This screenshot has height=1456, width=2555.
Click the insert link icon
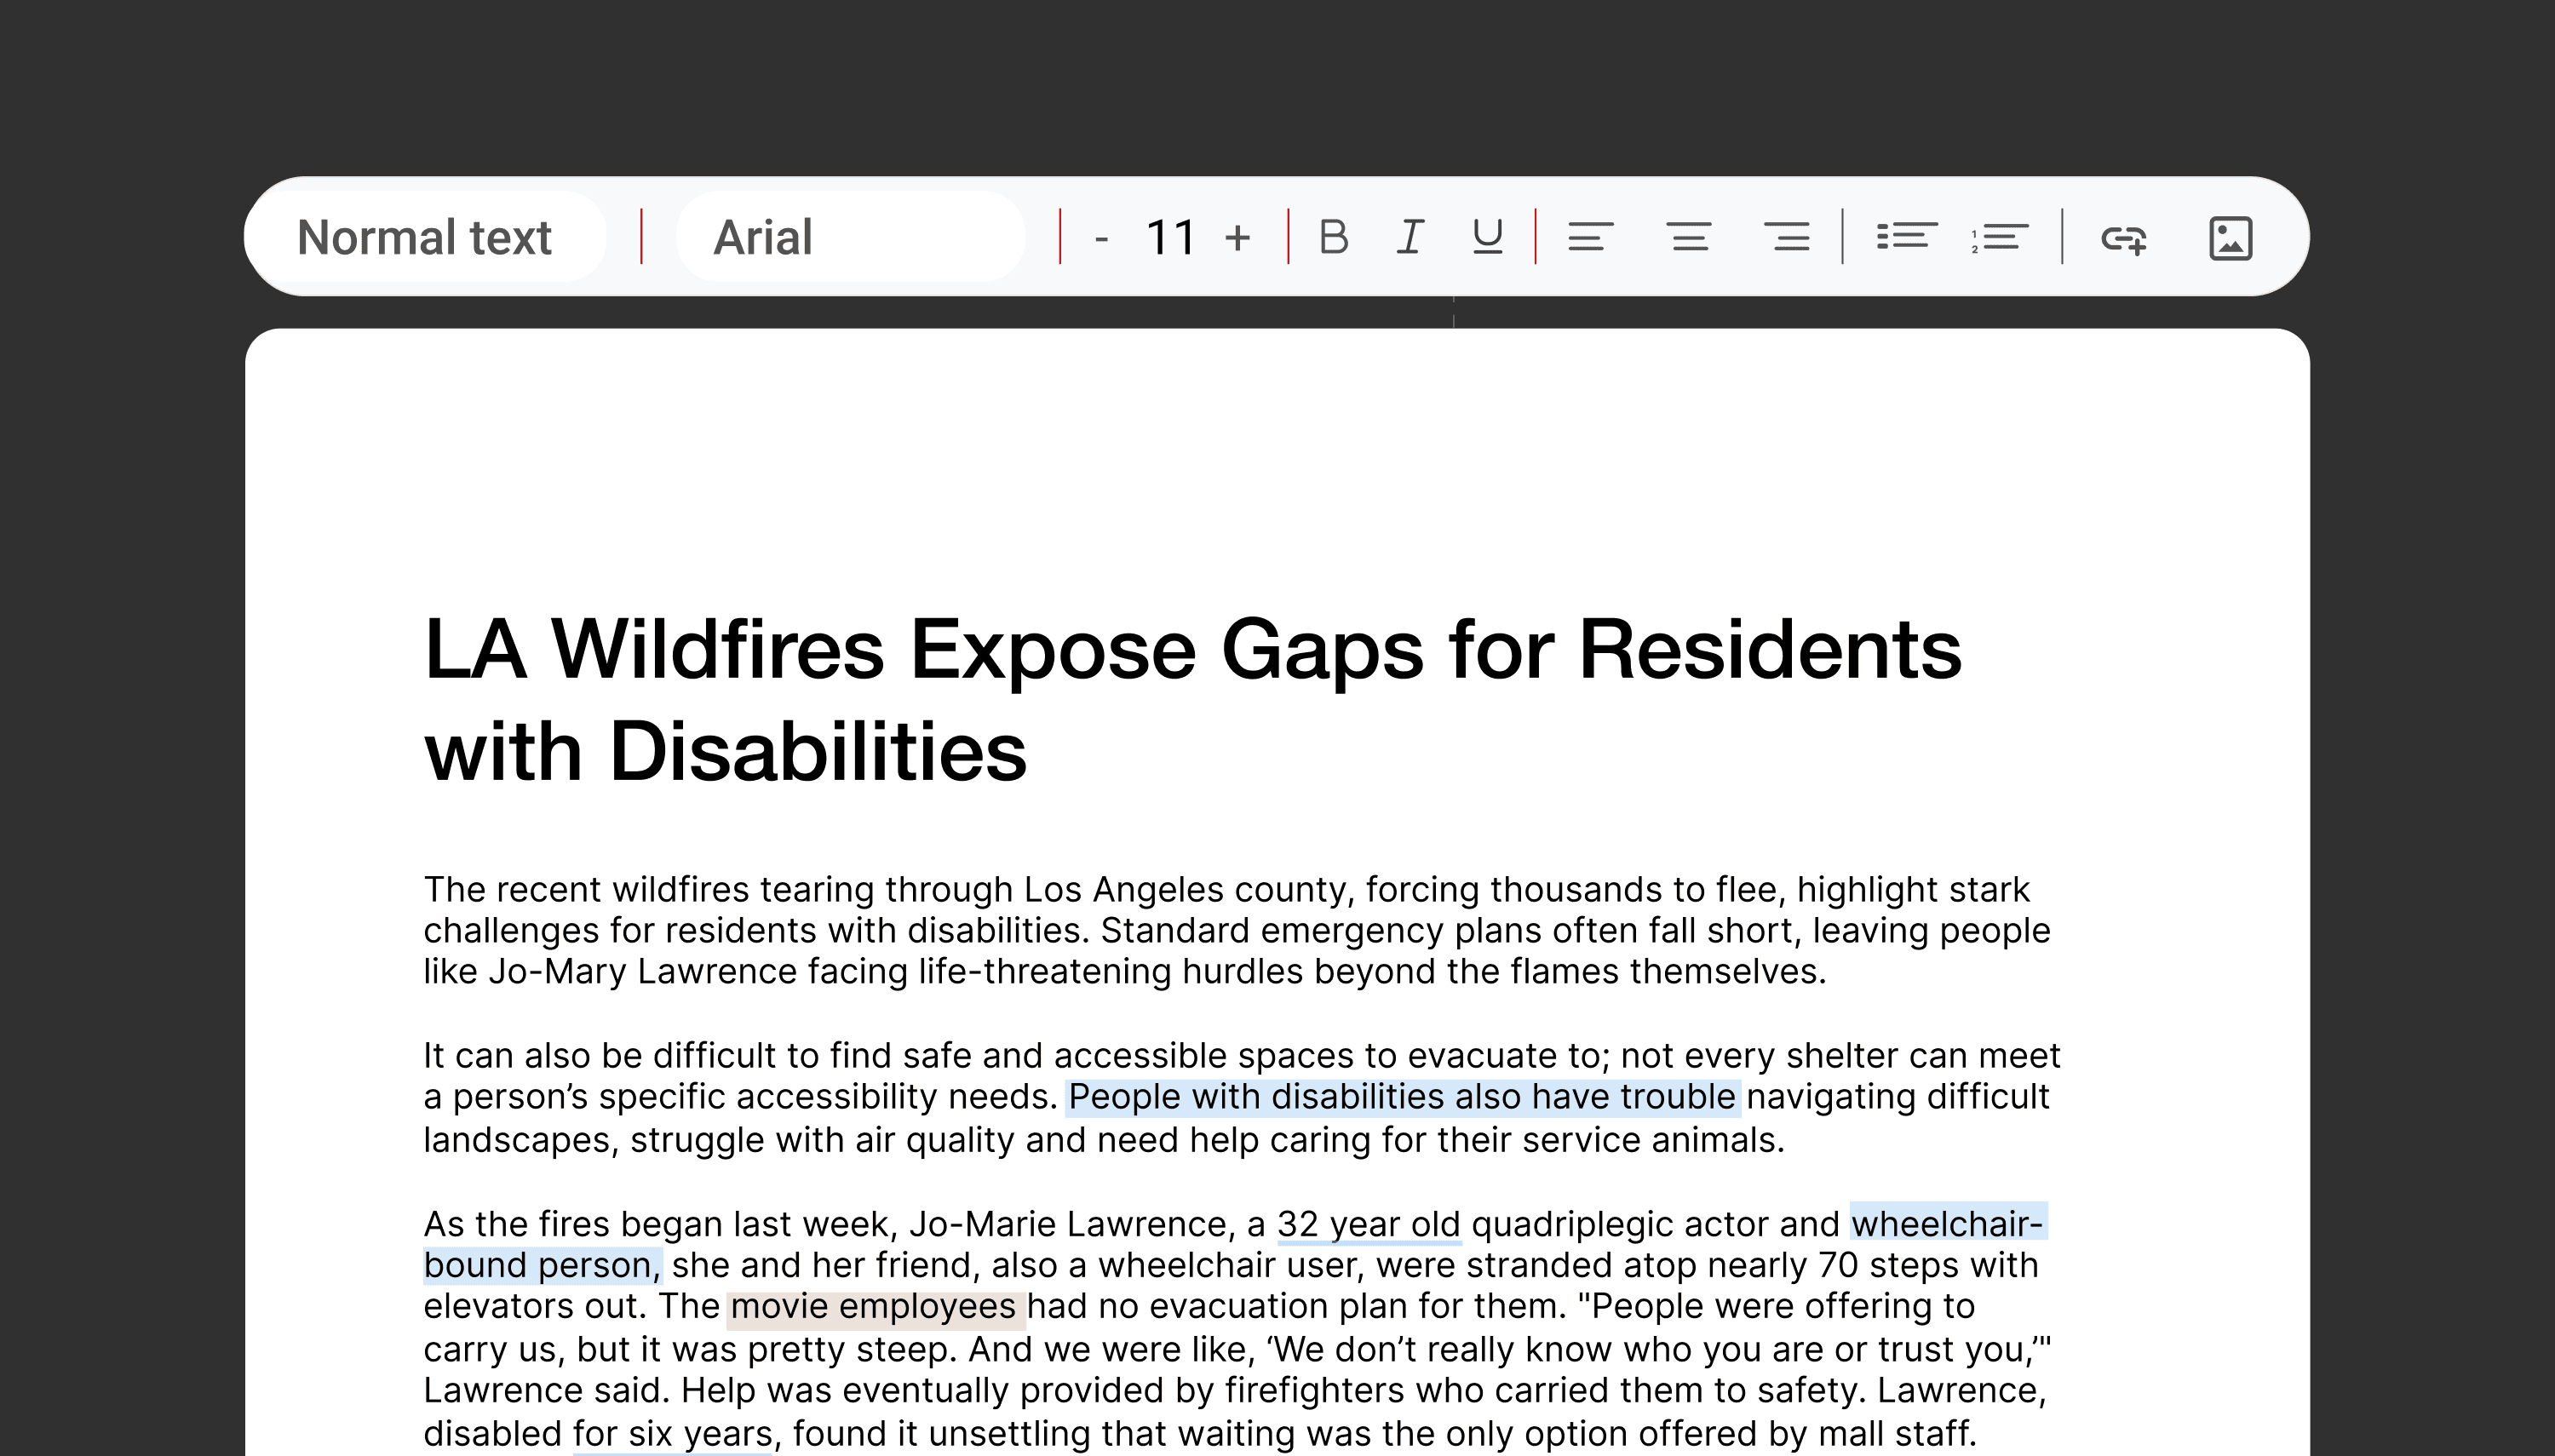click(2123, 239)
